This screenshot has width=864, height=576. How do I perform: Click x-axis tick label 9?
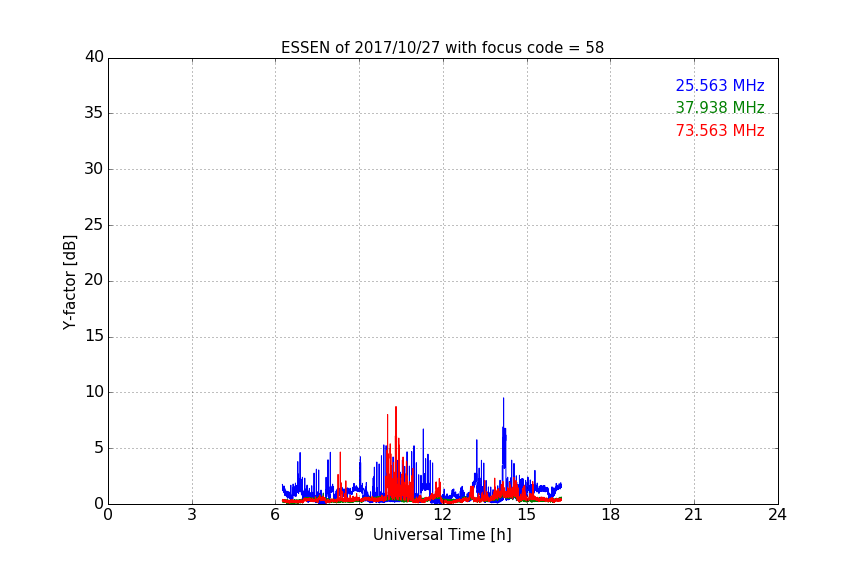(359, 515)
